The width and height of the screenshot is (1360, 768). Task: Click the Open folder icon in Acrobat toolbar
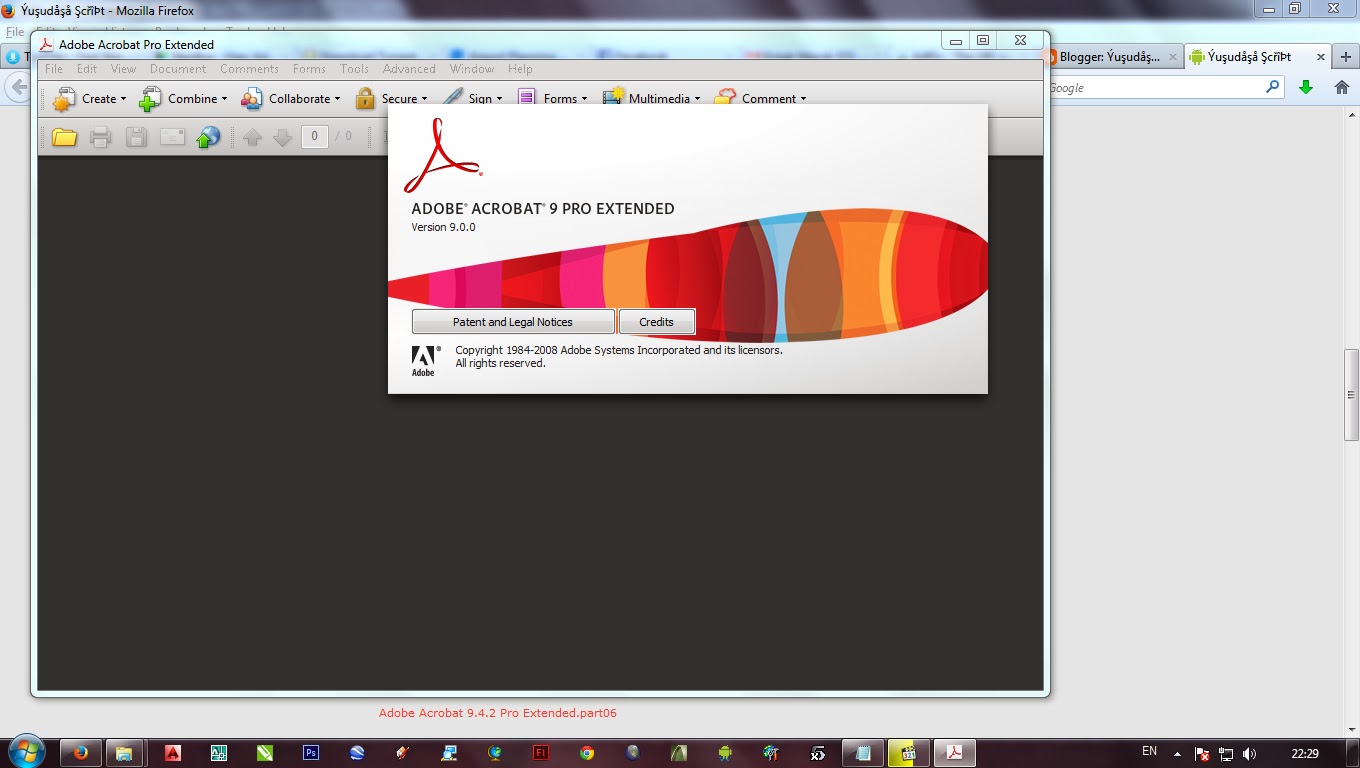tap(65, 137)
